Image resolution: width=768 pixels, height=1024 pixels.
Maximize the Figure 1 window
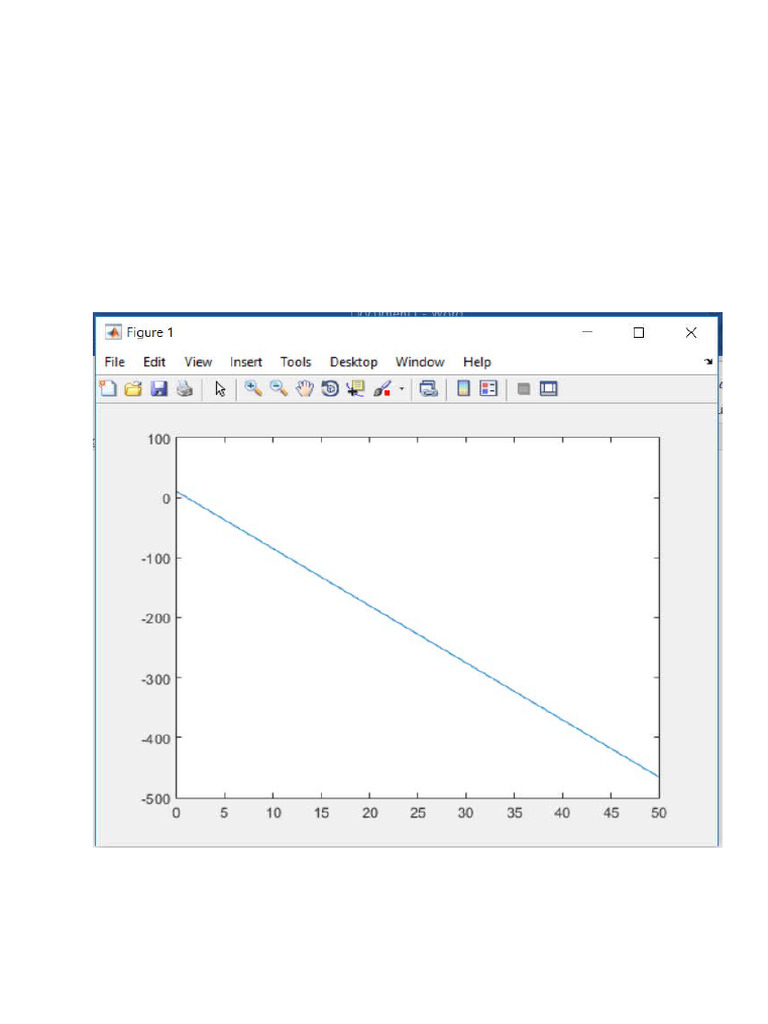coord(639,332)
